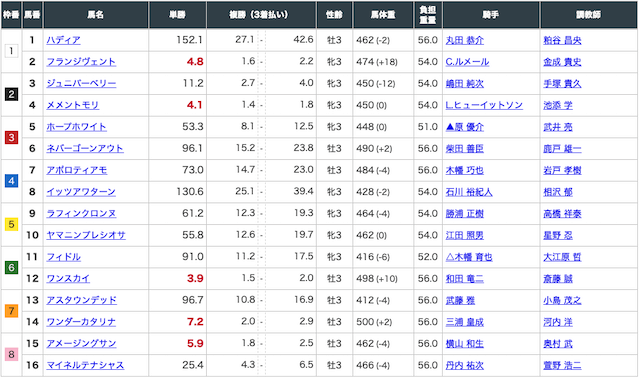
Task: Open horse link ハディア
Action: point(63,40)
